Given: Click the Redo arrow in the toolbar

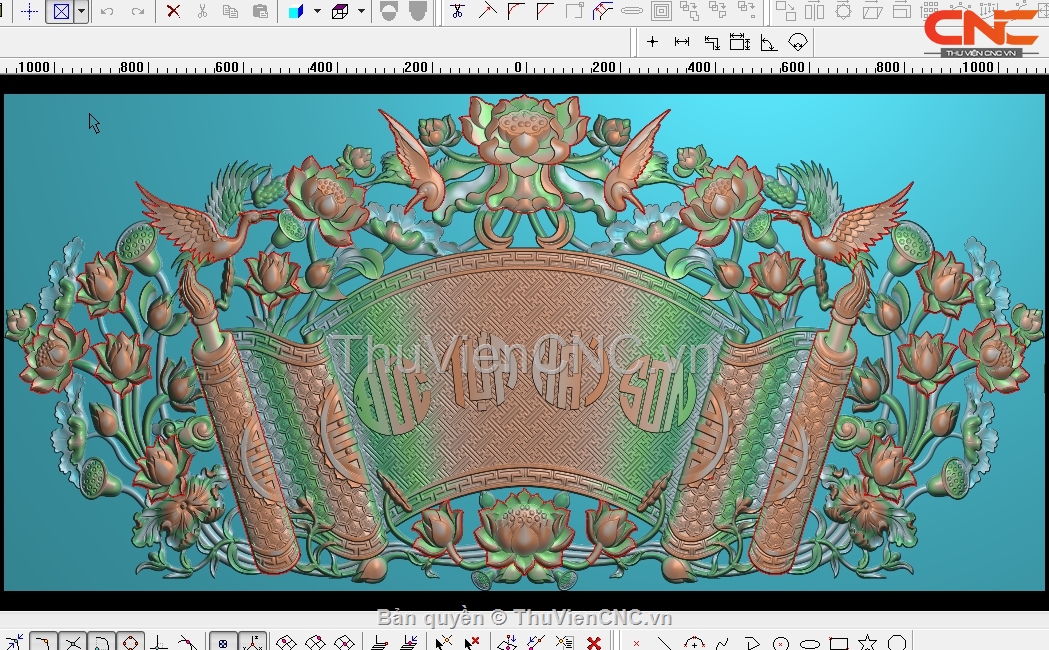Looking at the screenshot, I should point(138,12).
